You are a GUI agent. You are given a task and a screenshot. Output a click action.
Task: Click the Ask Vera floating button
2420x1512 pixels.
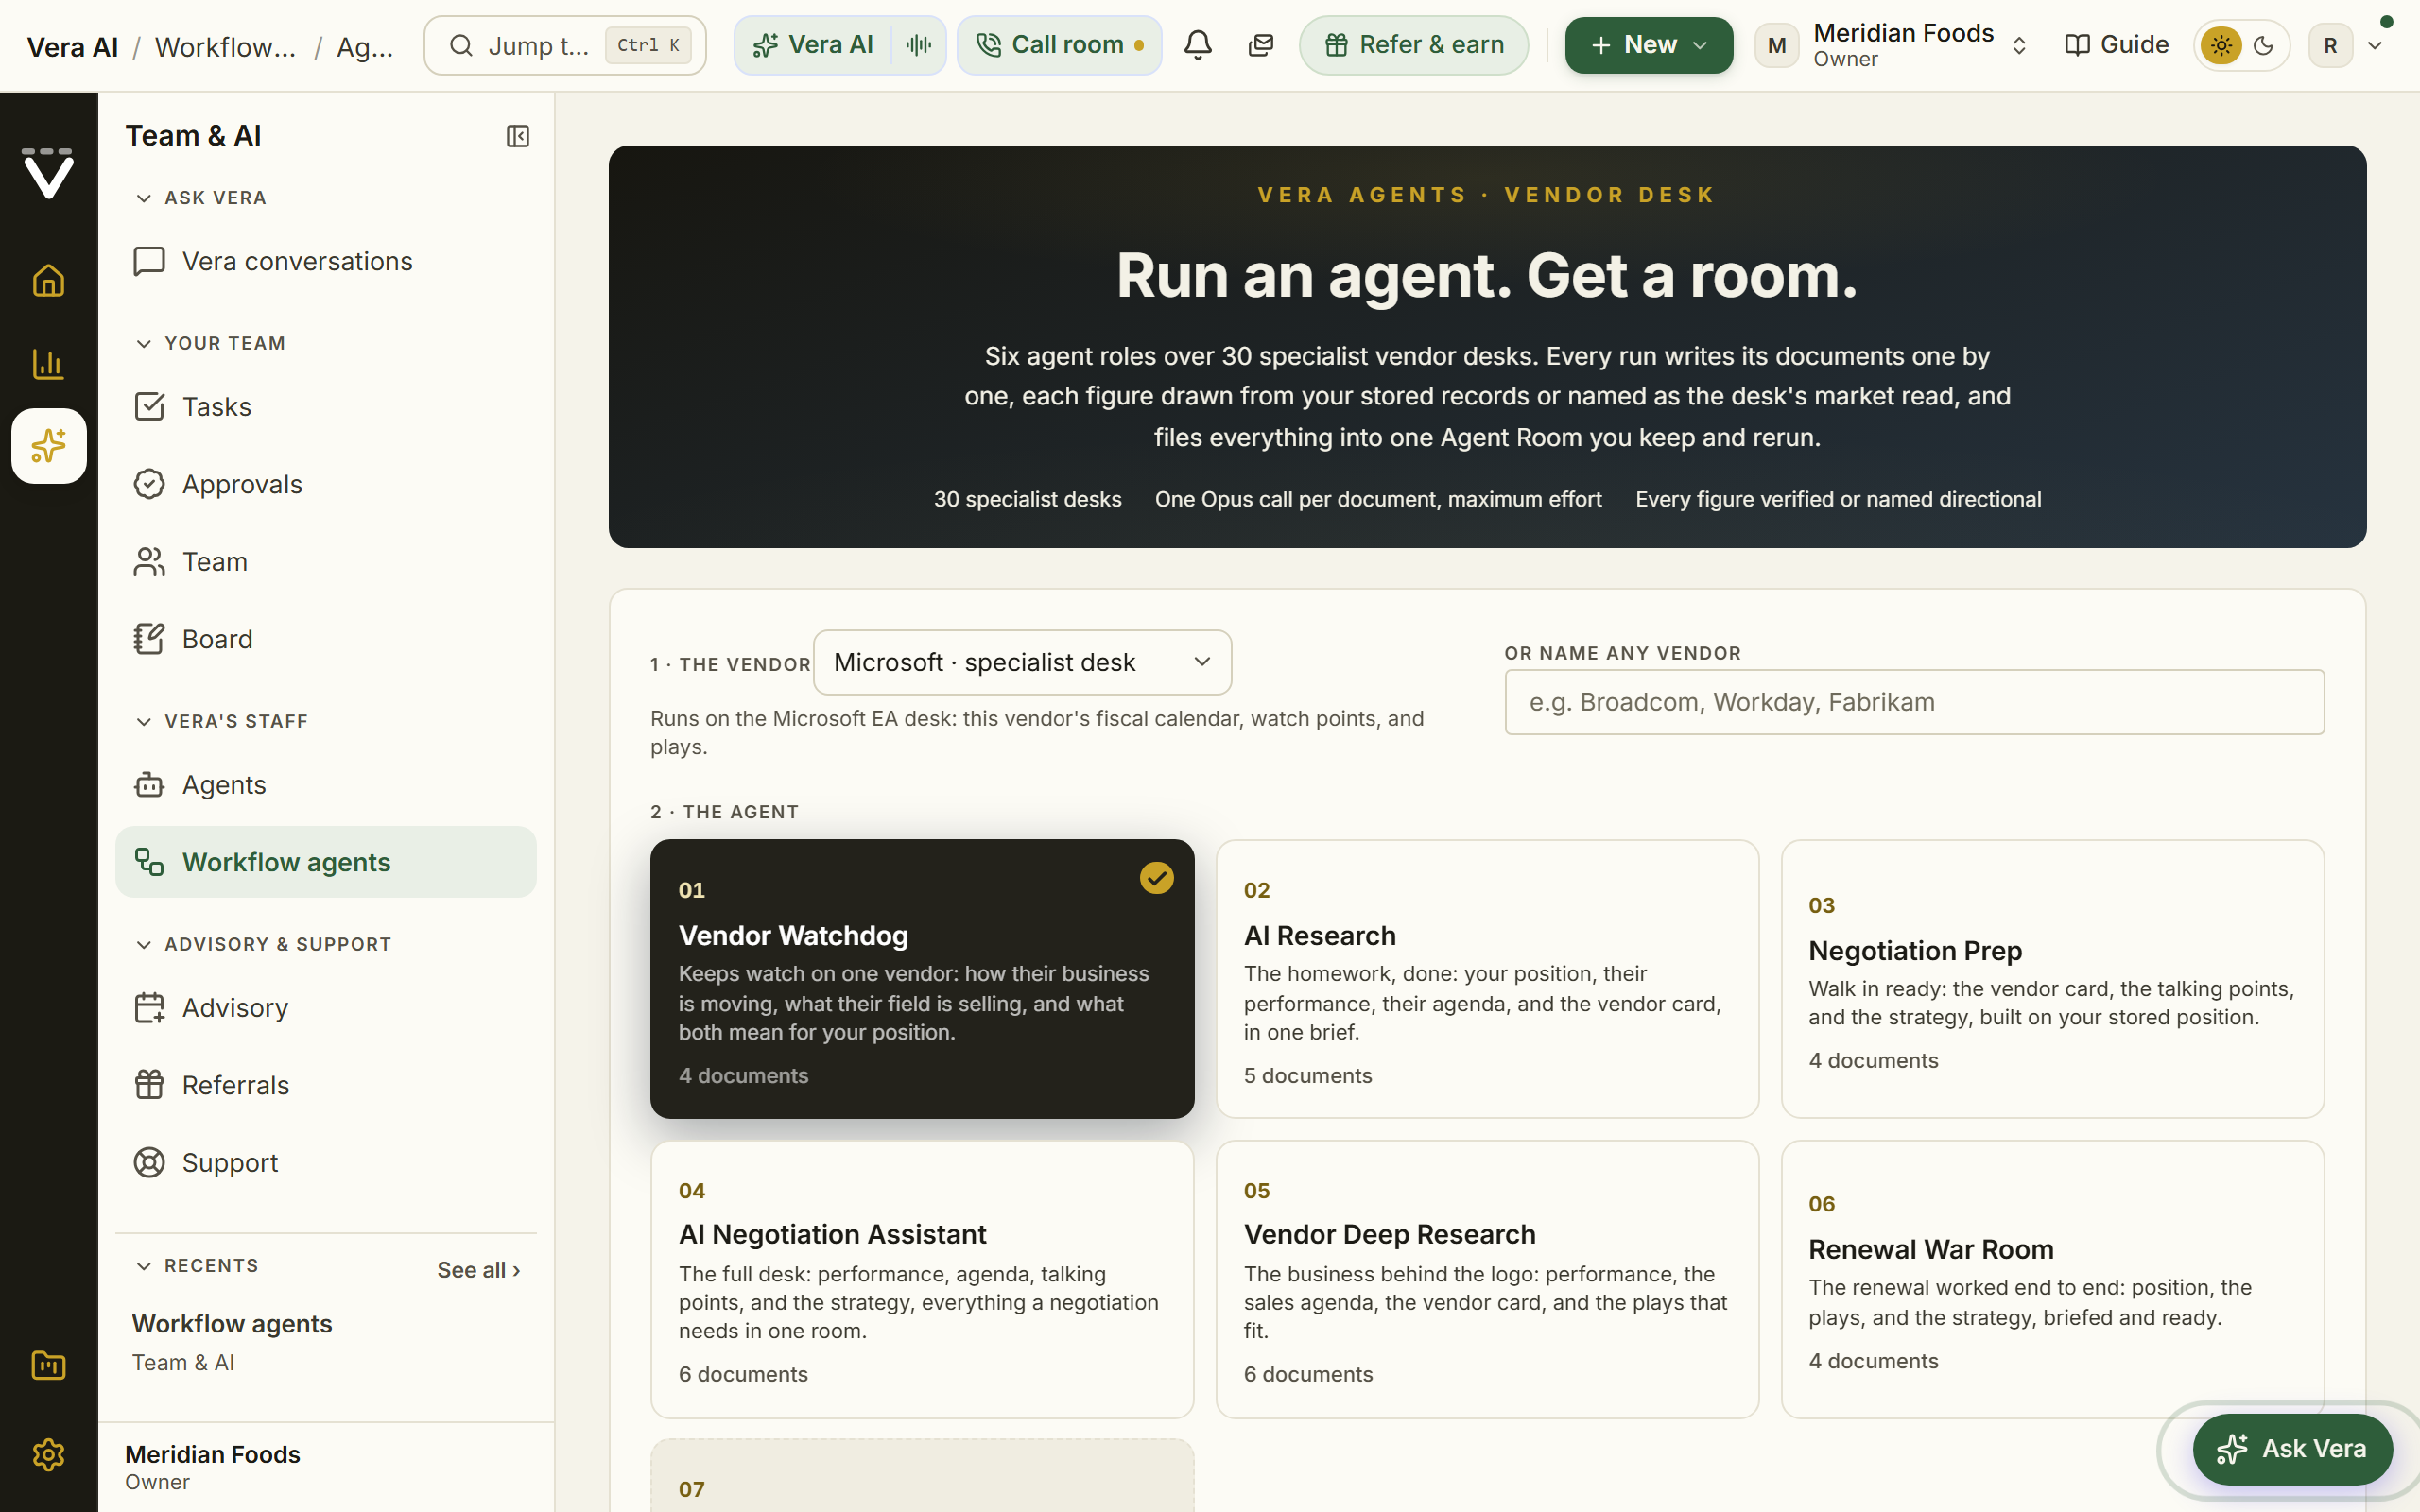click(2292, 1449)
